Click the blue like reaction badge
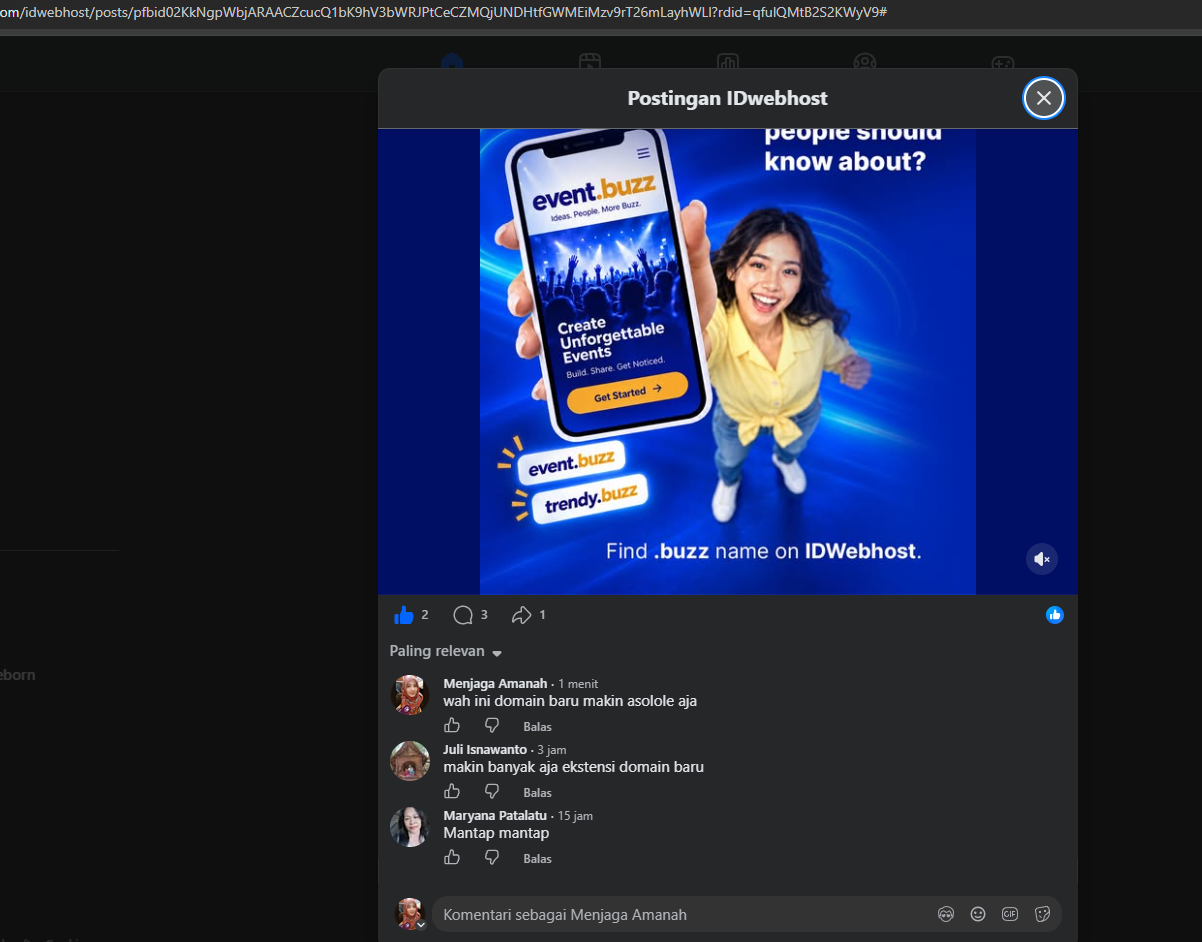The height and width of the screenshot is (942, 1202). (1054, 615)
